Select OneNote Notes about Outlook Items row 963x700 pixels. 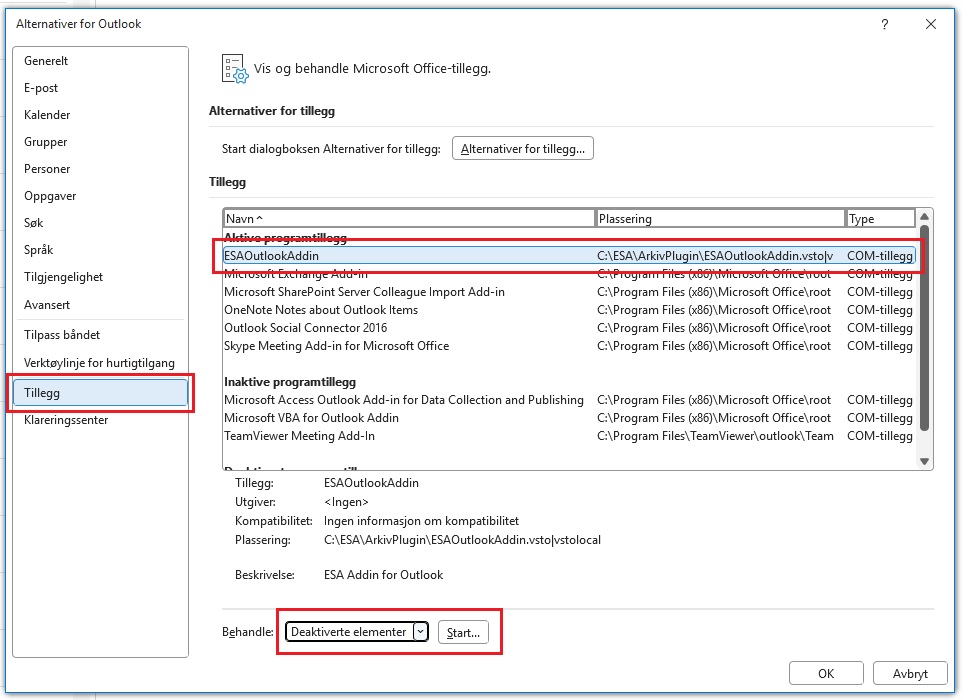click(x=569, y=310)
